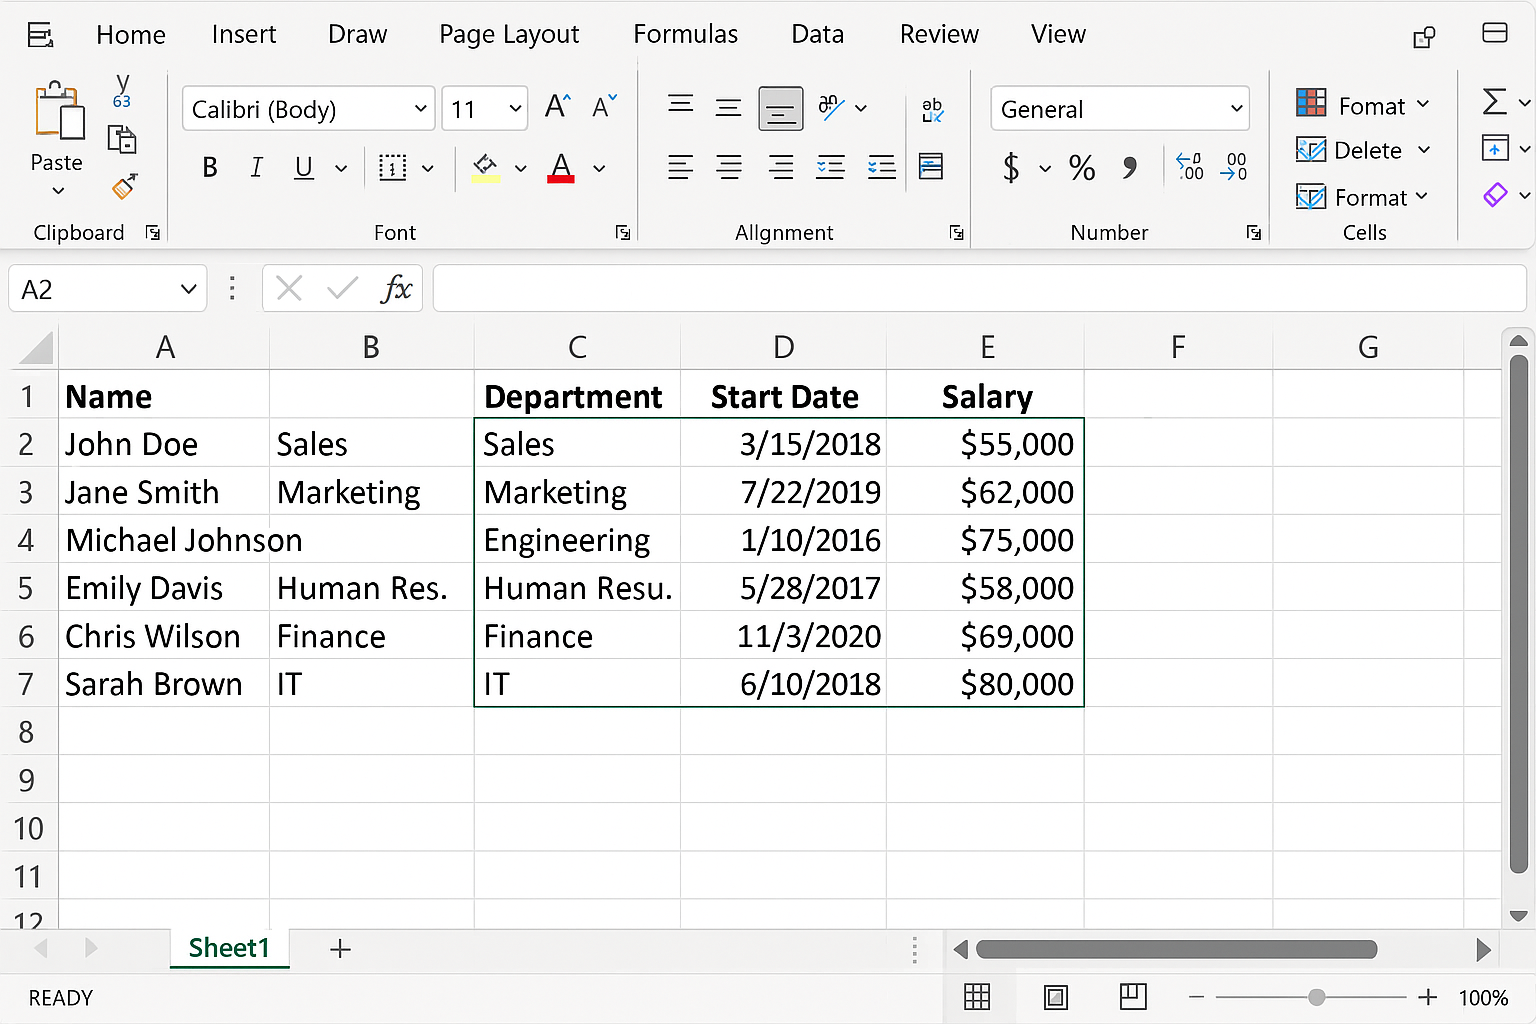Click the fx Insert Function icon
This screenshot has height=1024, width=1536.
coord(397,289)
